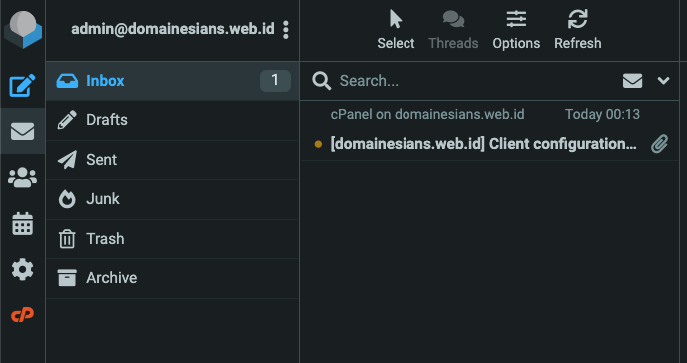Viewport: 687px width, 363px height.
Task: Click the Roundcube logo icon
Action: pyautogui.click(x=23, y=30)
